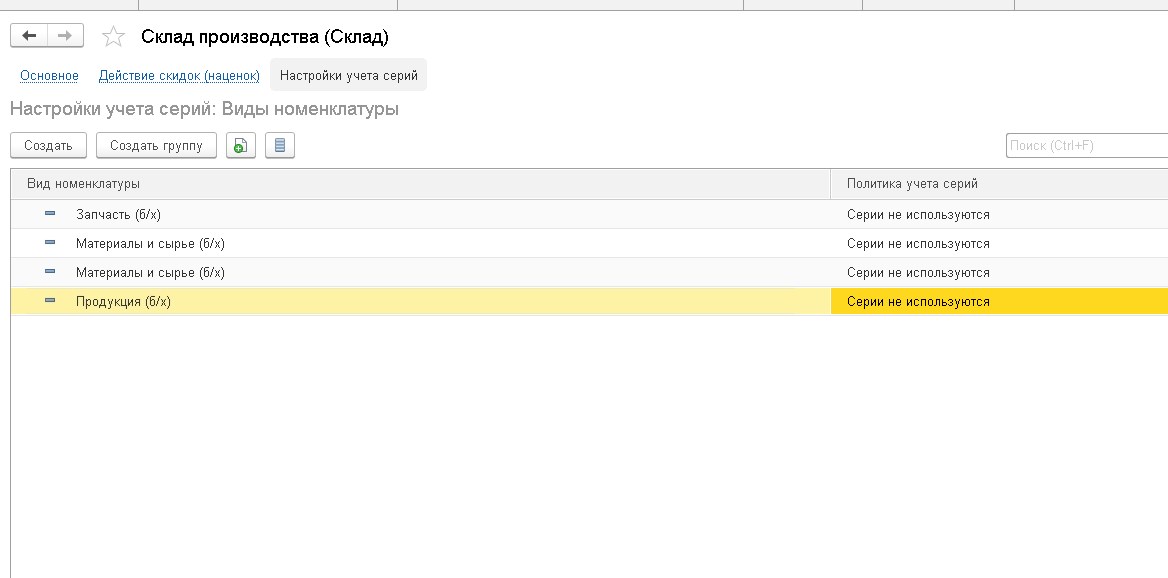This screenshot has height=578, width=1168.
Task: Click the row marker icon beside Продукция (б/х)
Action: [50, 301]
